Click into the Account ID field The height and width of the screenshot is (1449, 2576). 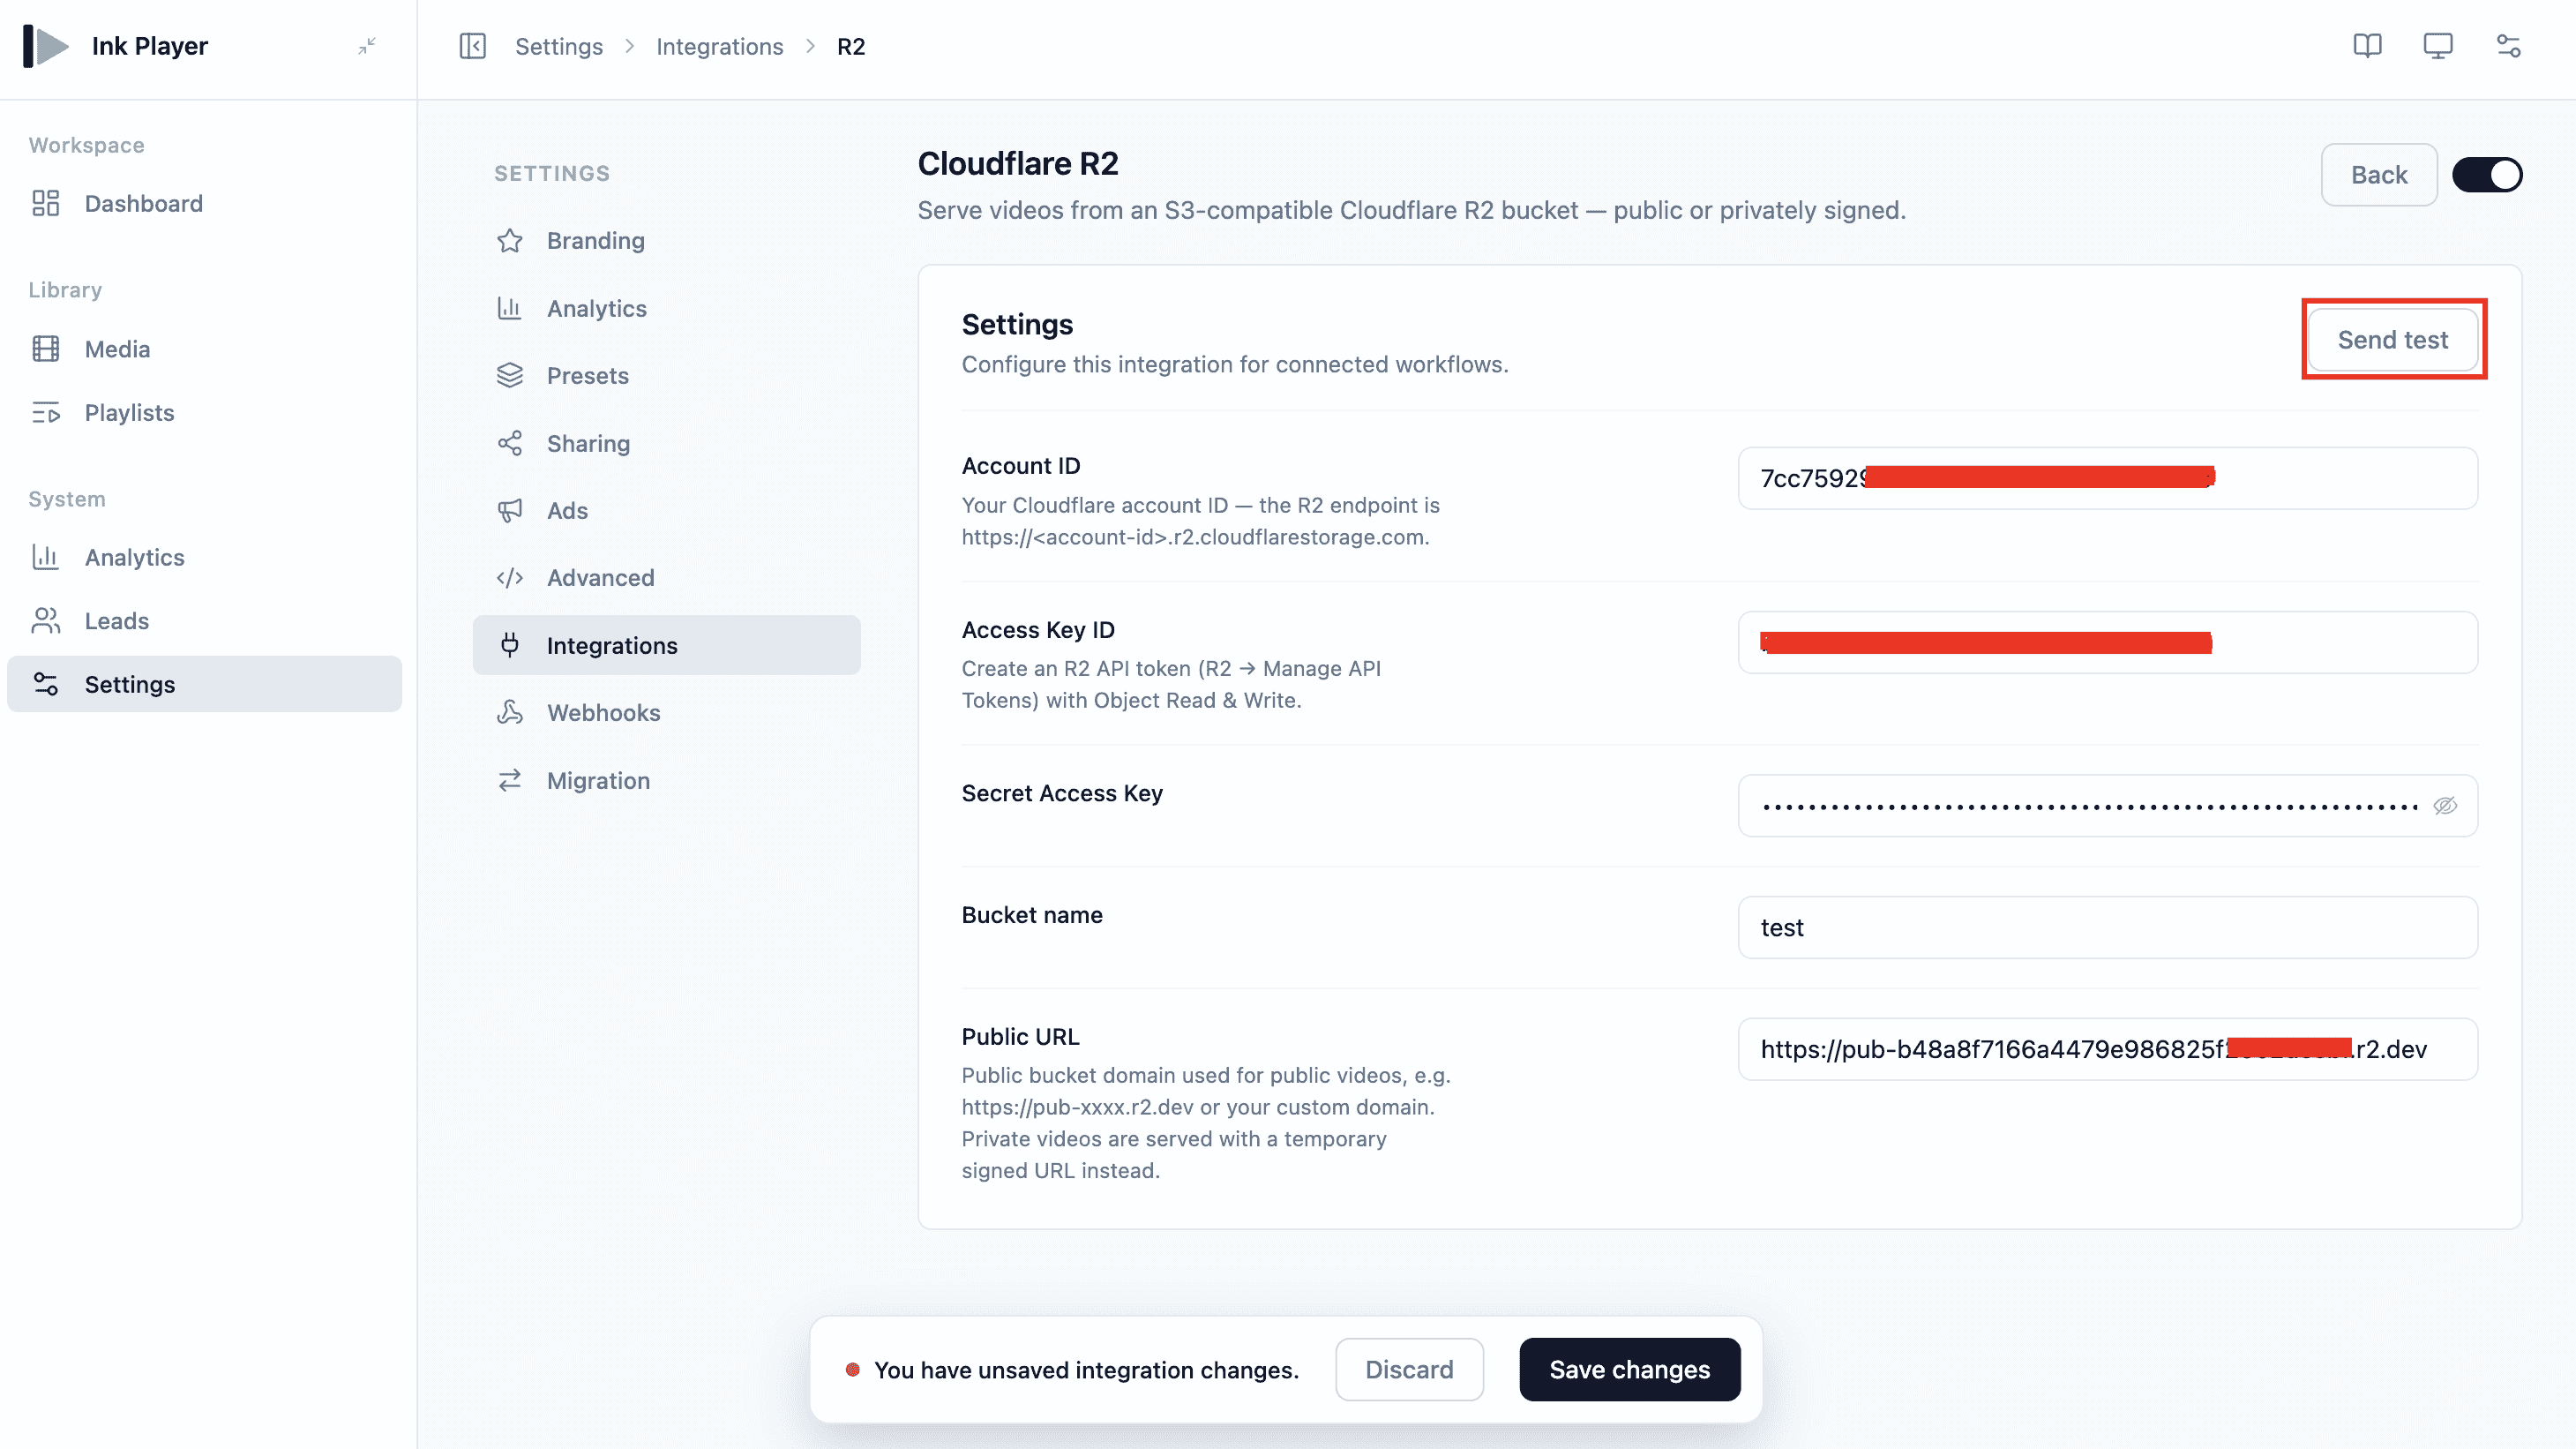point(2107,478)
